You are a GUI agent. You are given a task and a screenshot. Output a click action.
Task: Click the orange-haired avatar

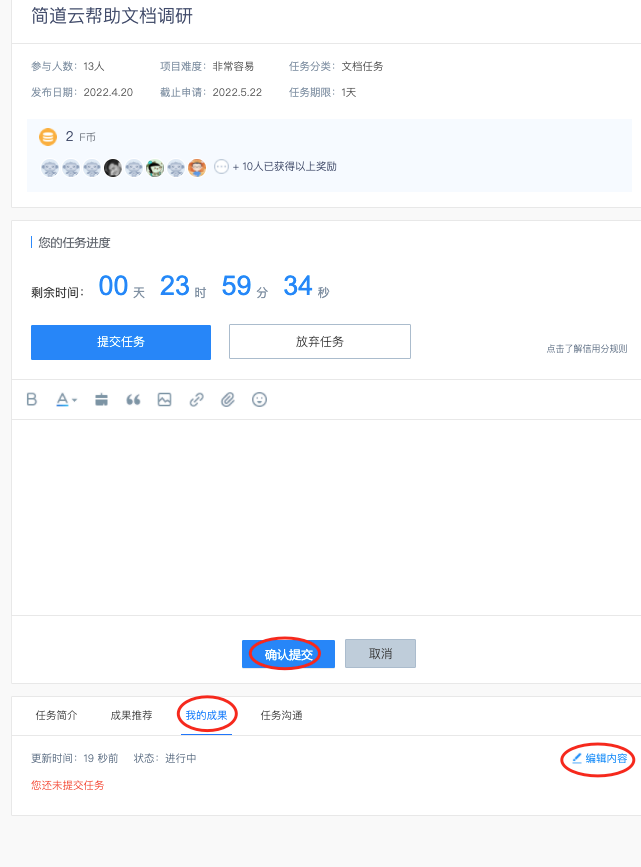click(x=197, y=168)
